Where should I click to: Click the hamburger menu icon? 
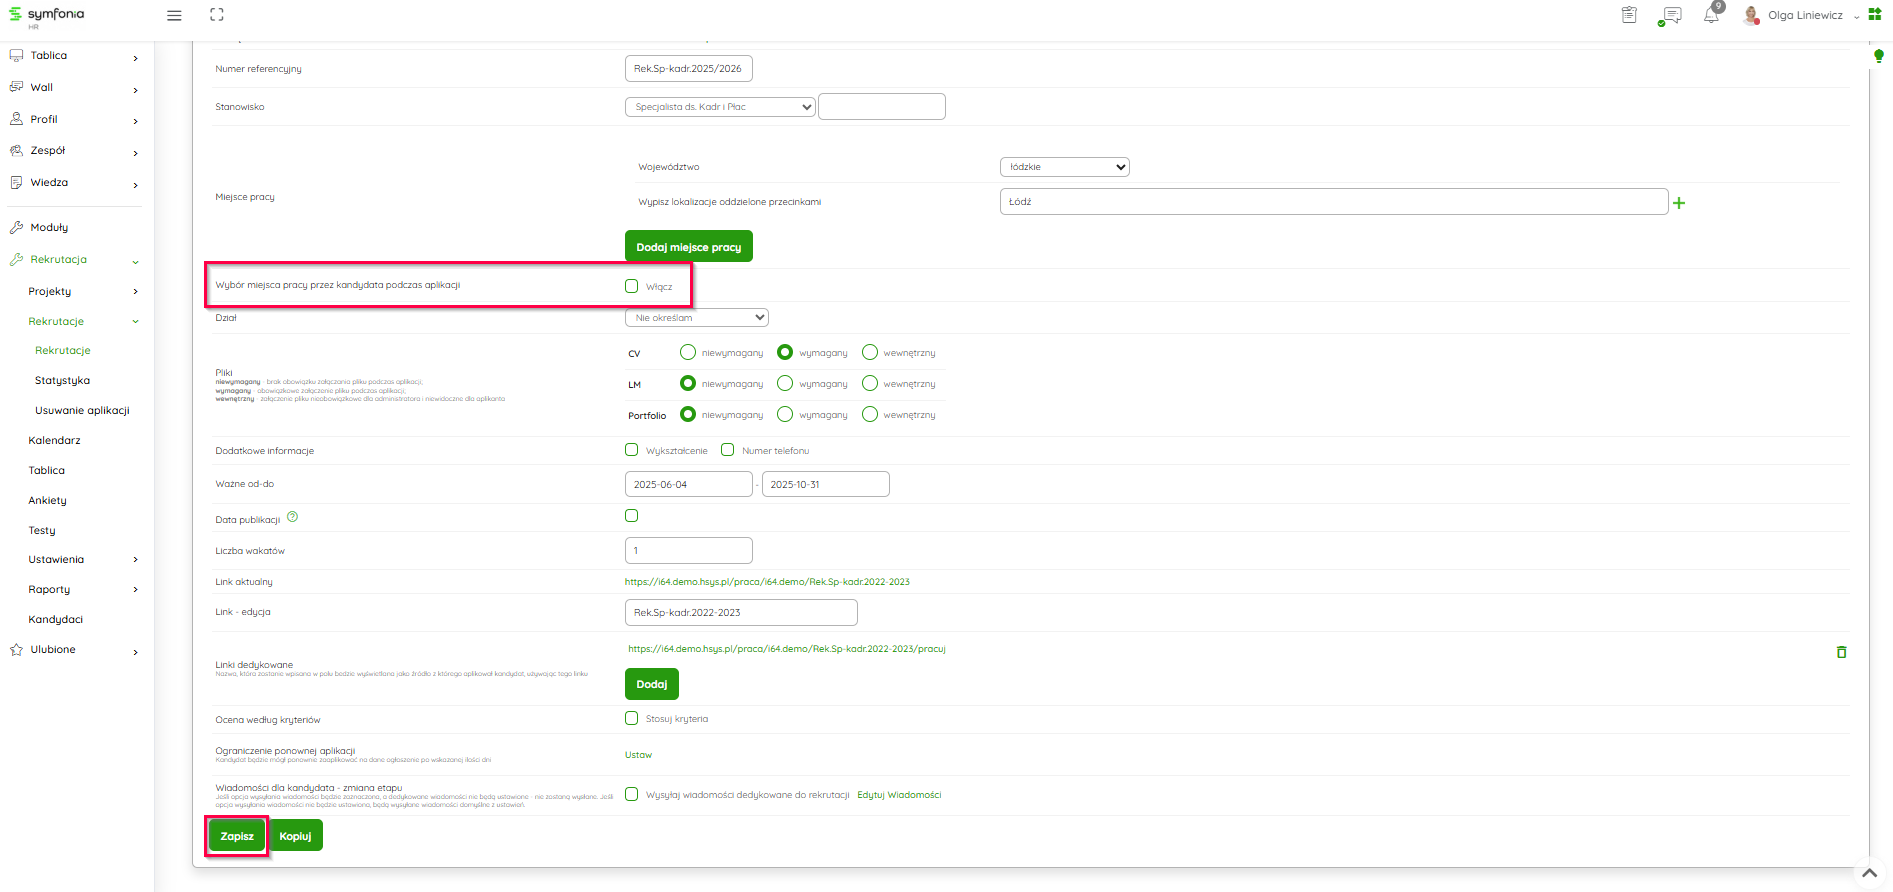coord(174,15)
